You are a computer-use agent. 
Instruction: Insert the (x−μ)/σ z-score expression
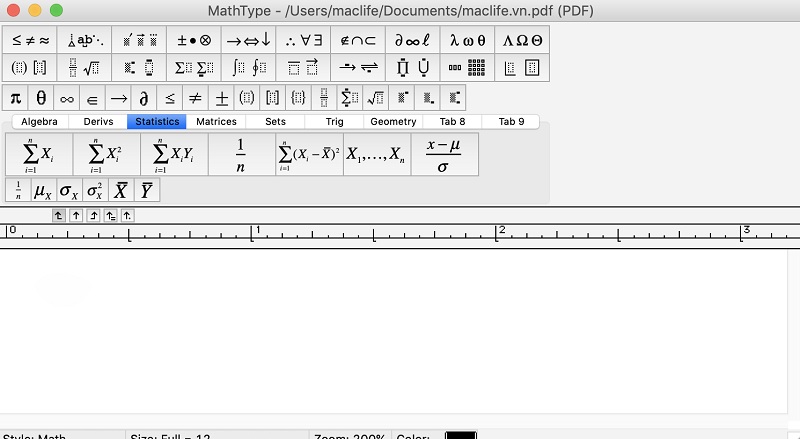tap(445, 155)
